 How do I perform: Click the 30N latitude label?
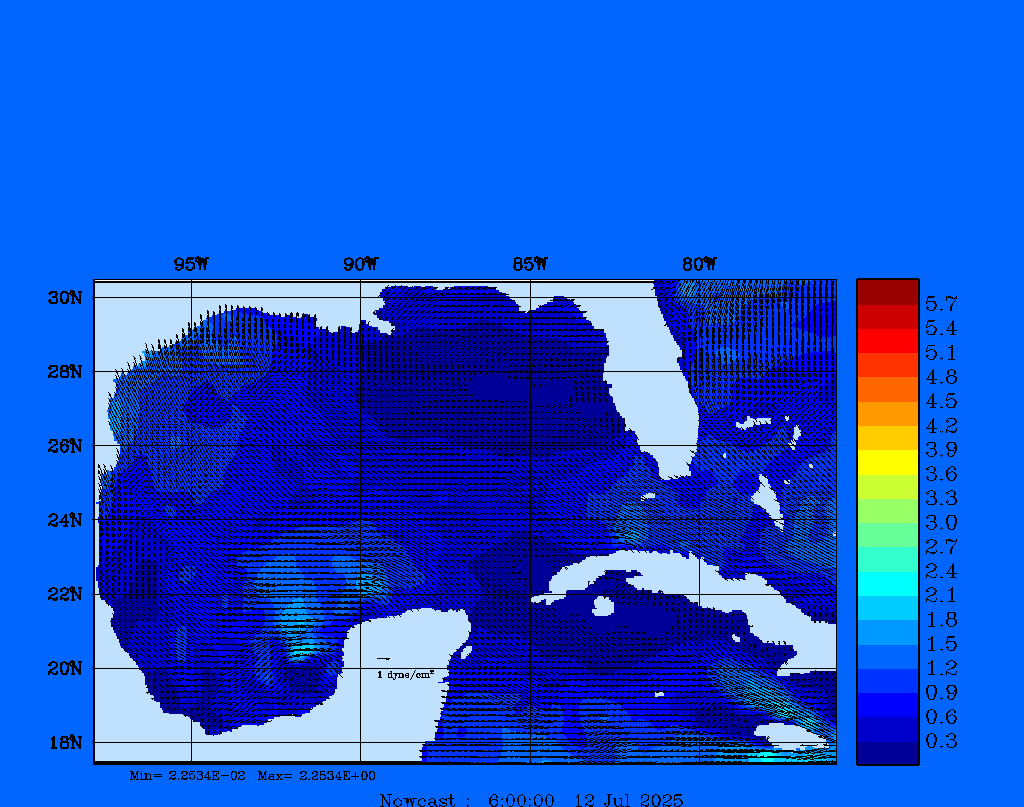point(64,298)
